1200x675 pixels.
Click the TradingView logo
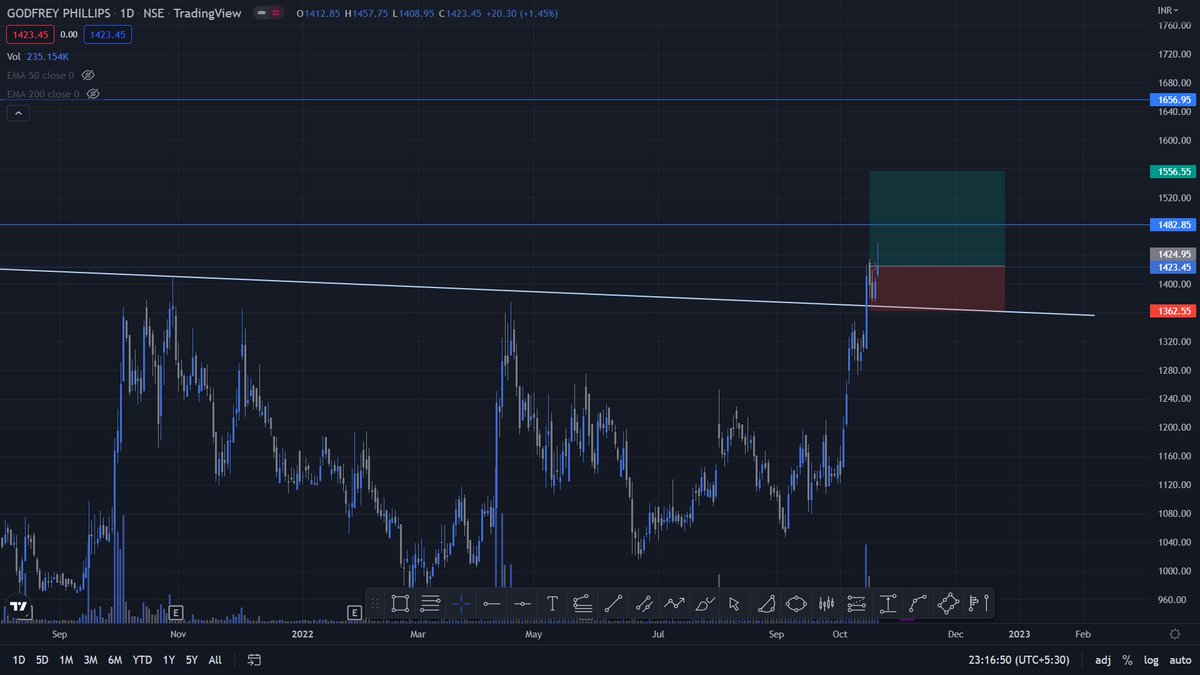click(x=18, y=606)
